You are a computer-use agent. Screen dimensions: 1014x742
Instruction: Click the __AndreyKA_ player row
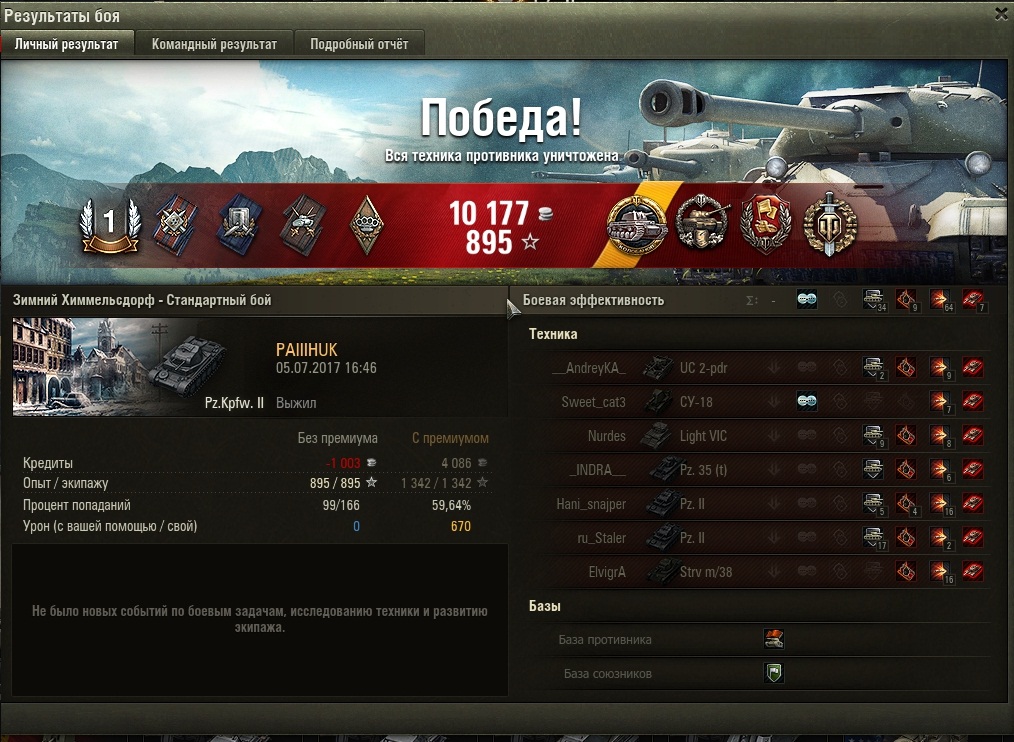(x=766, y=367)
